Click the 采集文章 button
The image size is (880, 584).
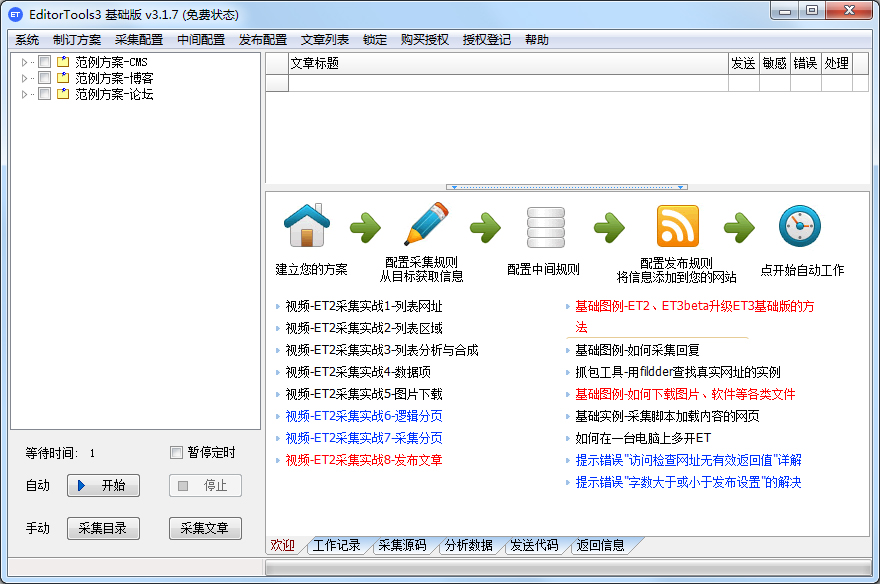coord(205,528)
